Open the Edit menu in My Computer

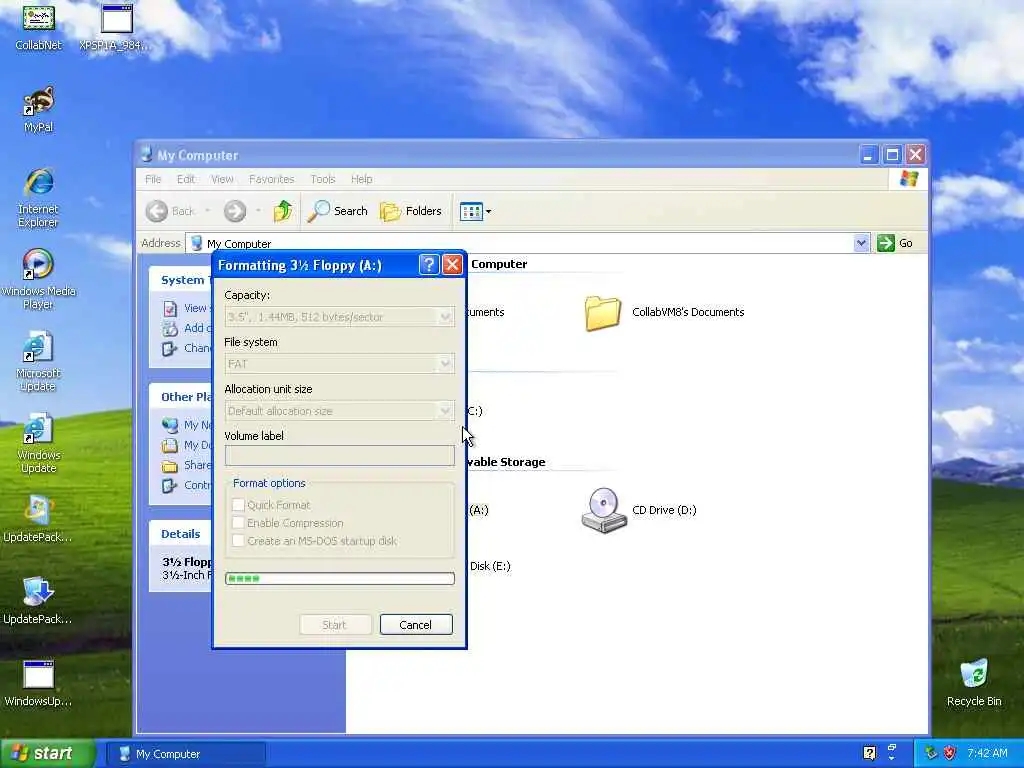click(185, 179)
